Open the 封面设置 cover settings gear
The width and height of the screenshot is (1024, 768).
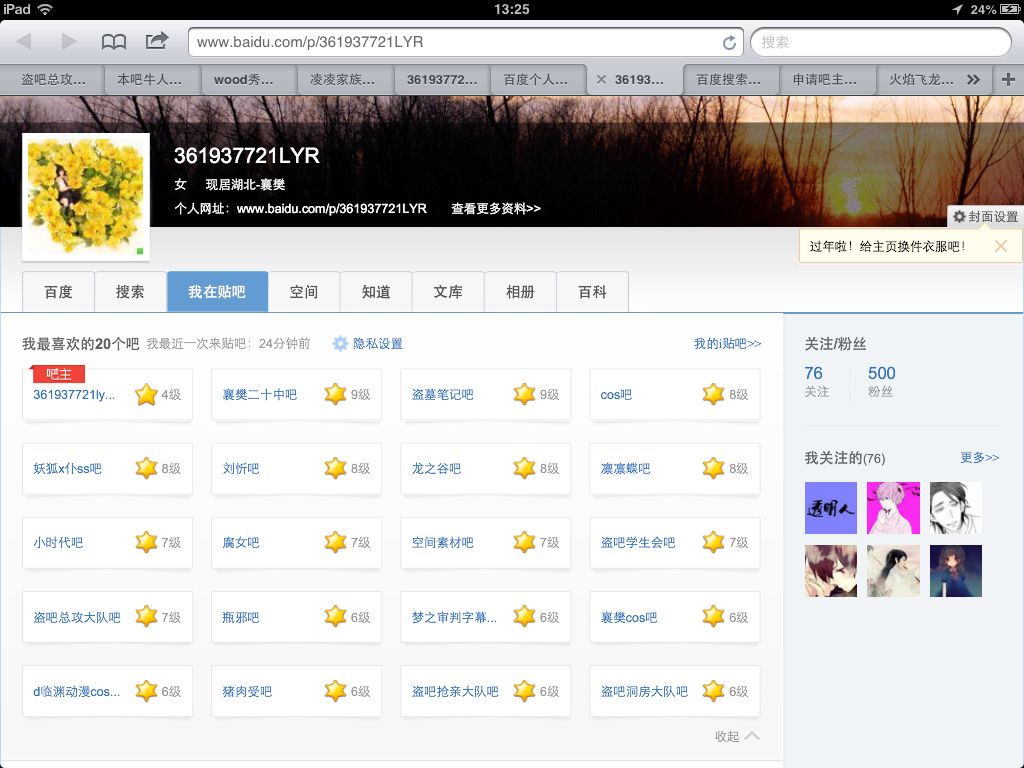click(985, 216)
